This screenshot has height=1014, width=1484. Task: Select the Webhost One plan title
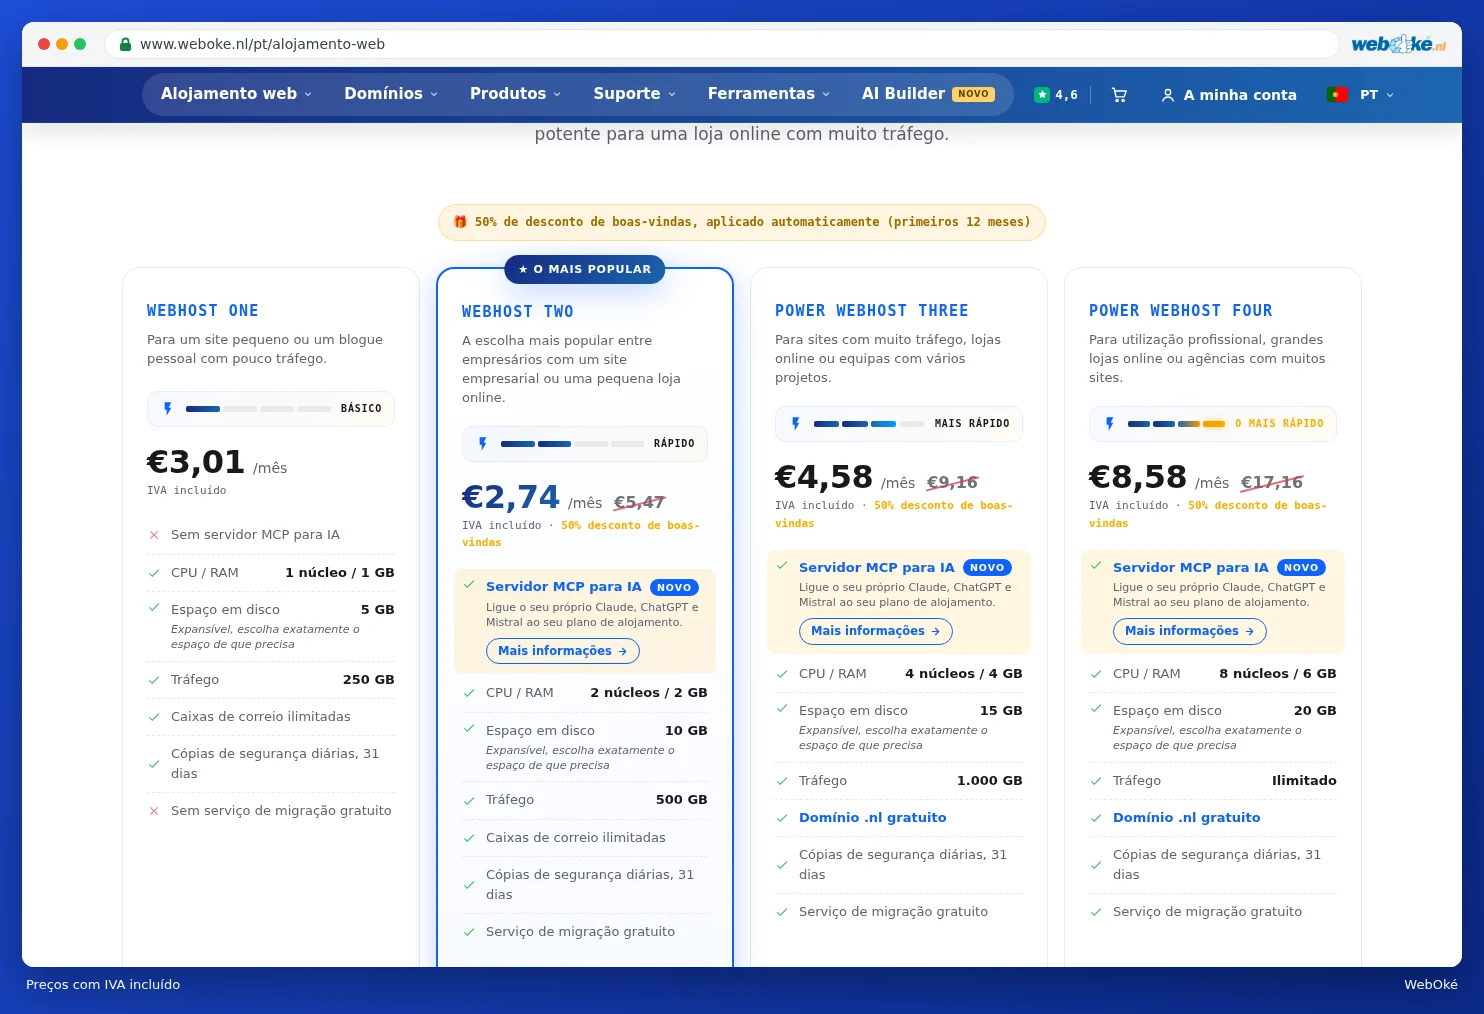pos(203,311)
